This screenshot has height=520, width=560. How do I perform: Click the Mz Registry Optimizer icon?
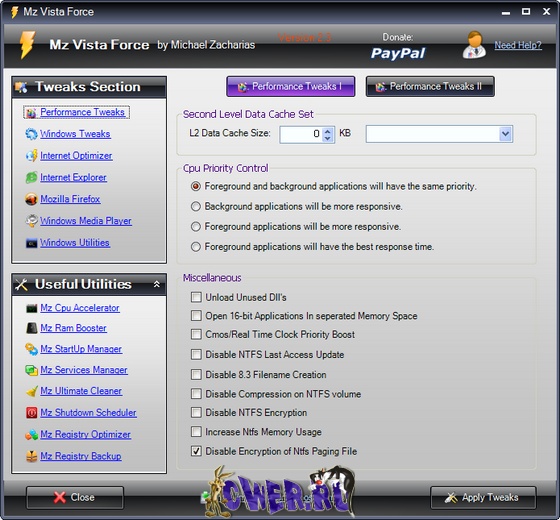[31, 435]
